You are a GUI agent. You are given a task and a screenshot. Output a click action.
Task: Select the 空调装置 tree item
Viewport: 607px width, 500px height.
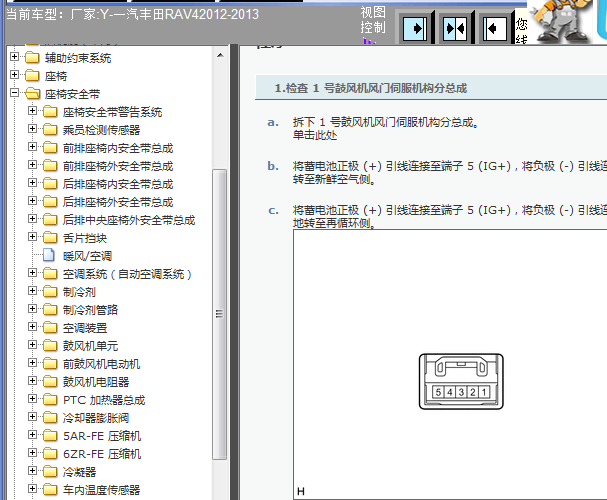pyautogui.click(x=85, y=328)
